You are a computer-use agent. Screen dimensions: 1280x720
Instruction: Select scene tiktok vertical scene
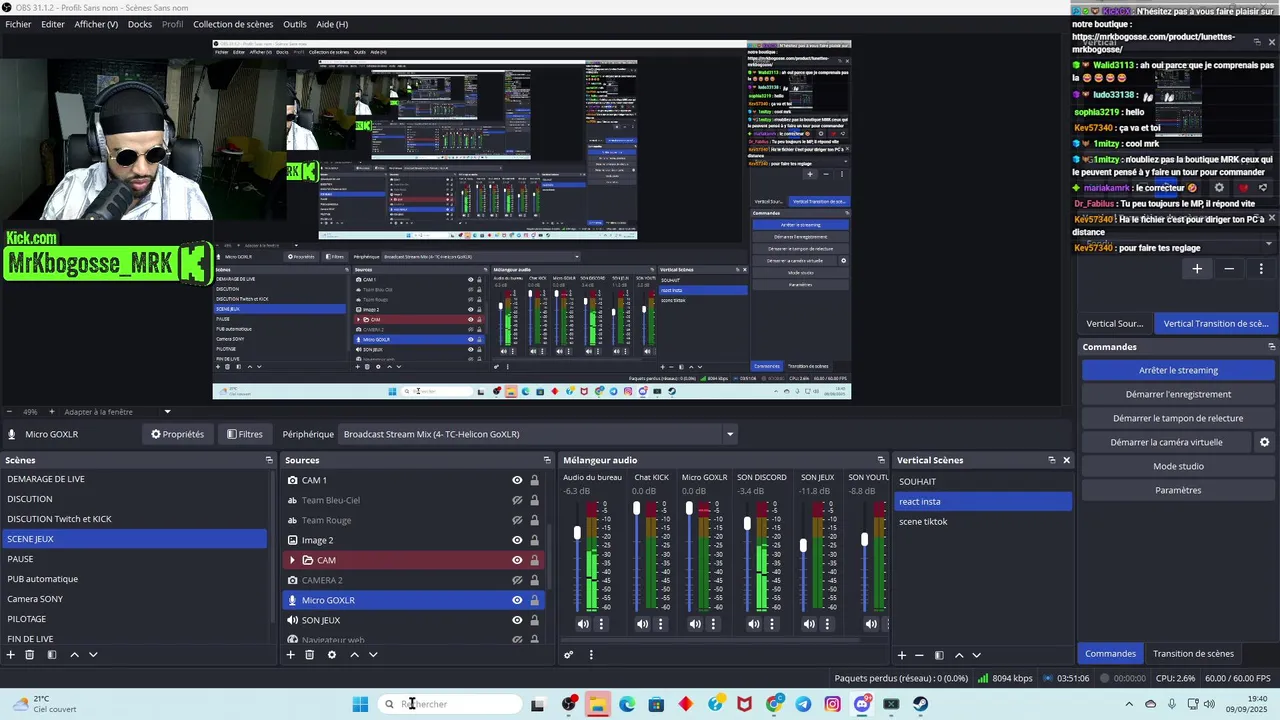click(x=982, y=521)
